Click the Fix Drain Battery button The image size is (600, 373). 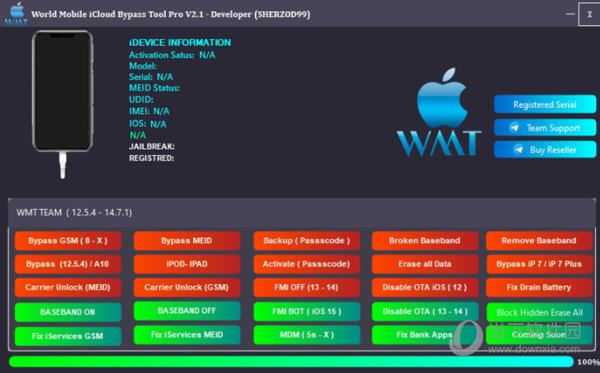[539, 287]
